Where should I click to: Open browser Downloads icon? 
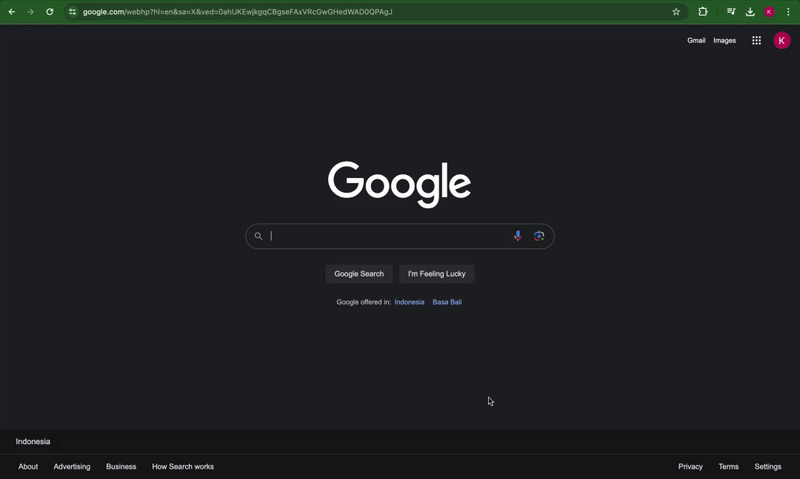click(x=750, y=12)
